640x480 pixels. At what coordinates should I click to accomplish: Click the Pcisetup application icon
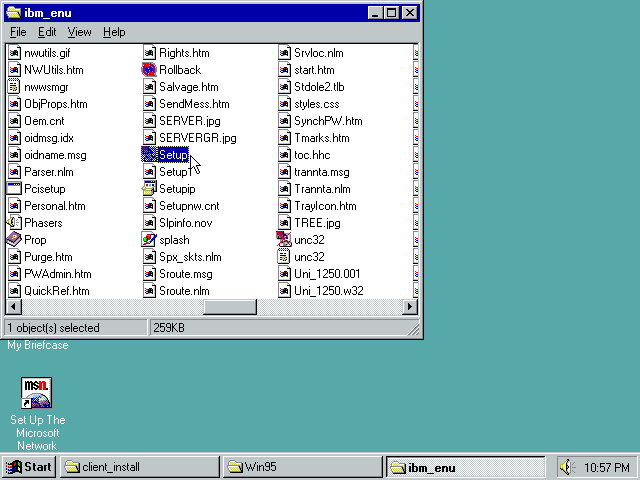[14, 189]
